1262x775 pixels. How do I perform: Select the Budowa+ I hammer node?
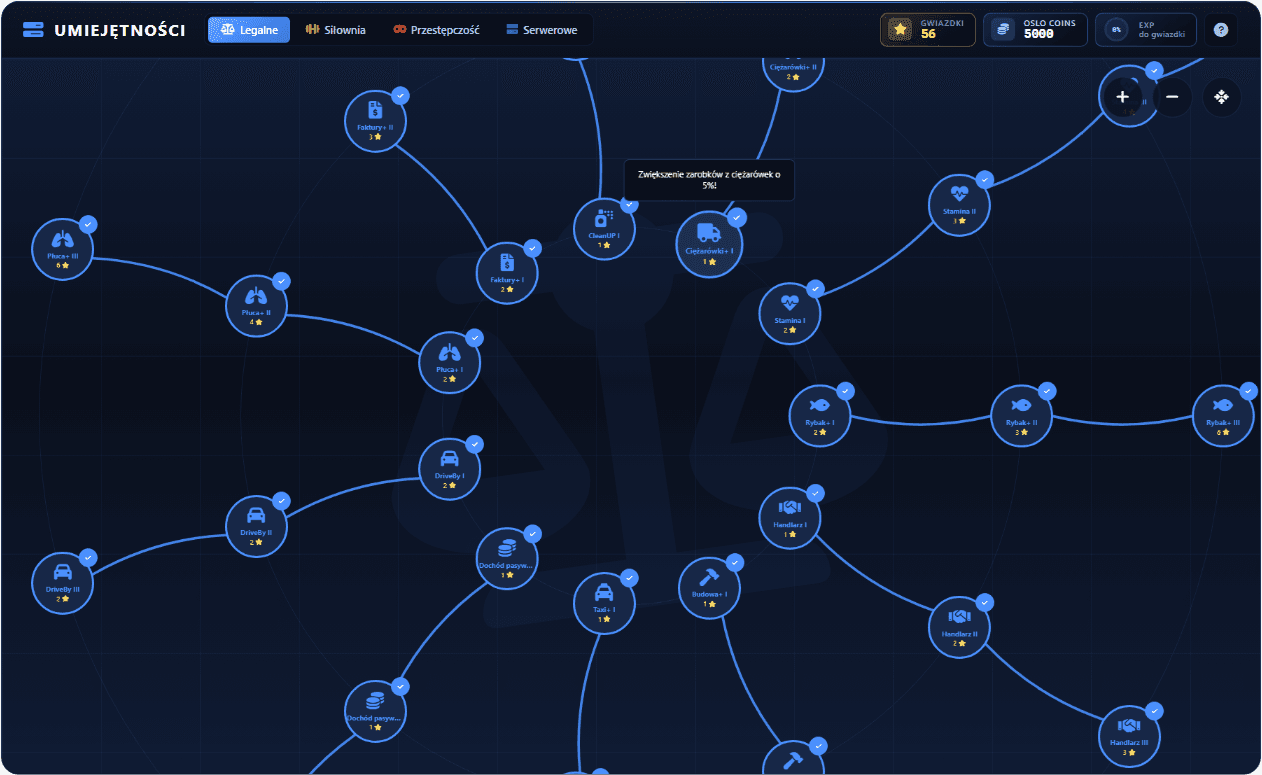click(x=709, y=587)
